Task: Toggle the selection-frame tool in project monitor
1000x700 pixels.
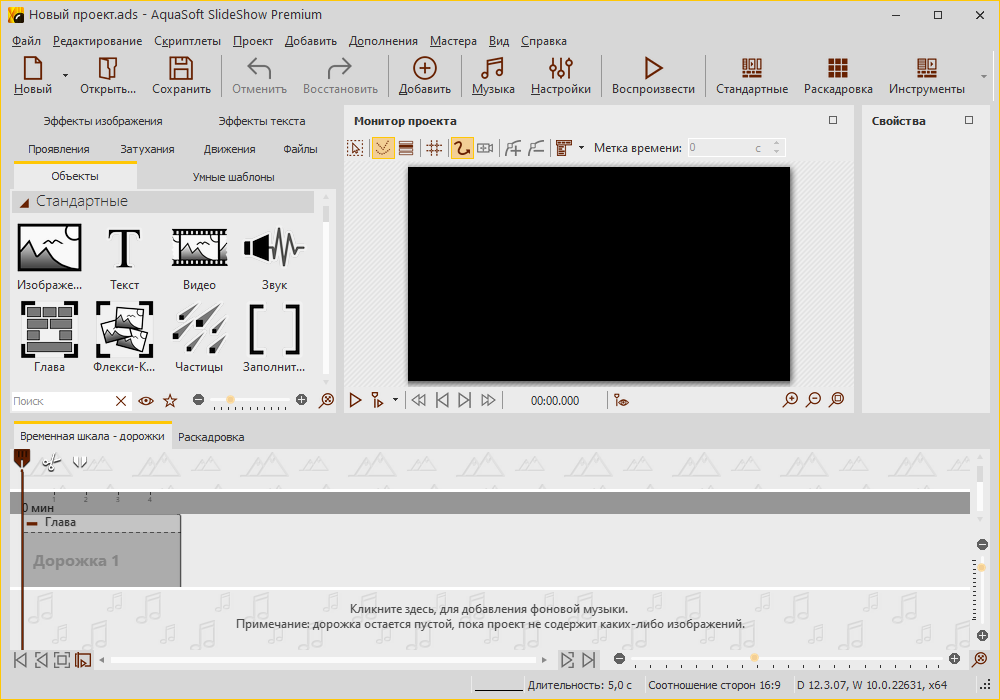Action: tap(355, 148)
